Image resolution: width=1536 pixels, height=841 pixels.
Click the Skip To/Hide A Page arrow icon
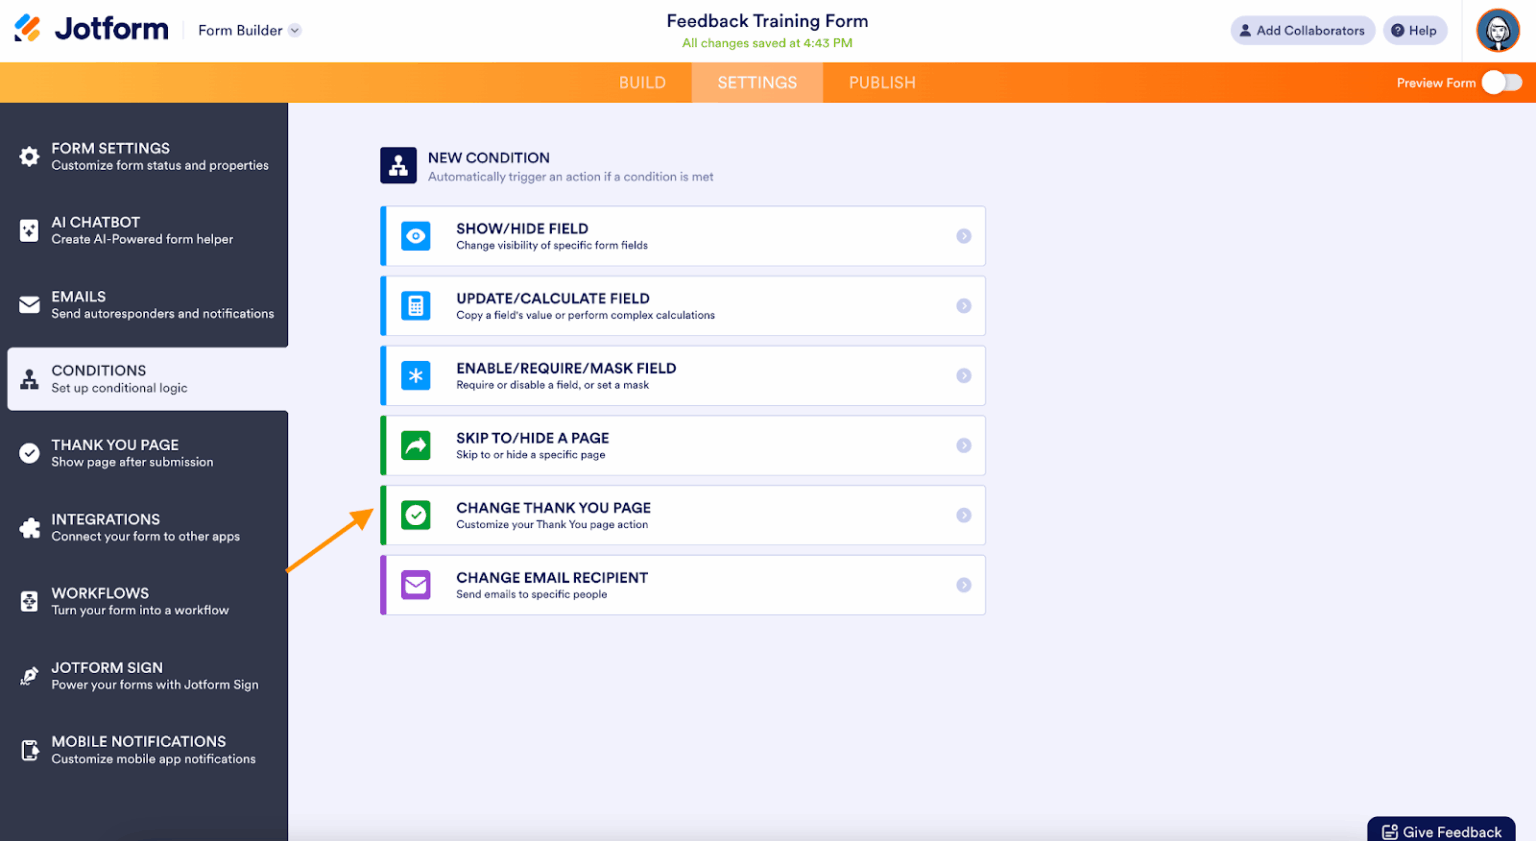coord(415,445)
